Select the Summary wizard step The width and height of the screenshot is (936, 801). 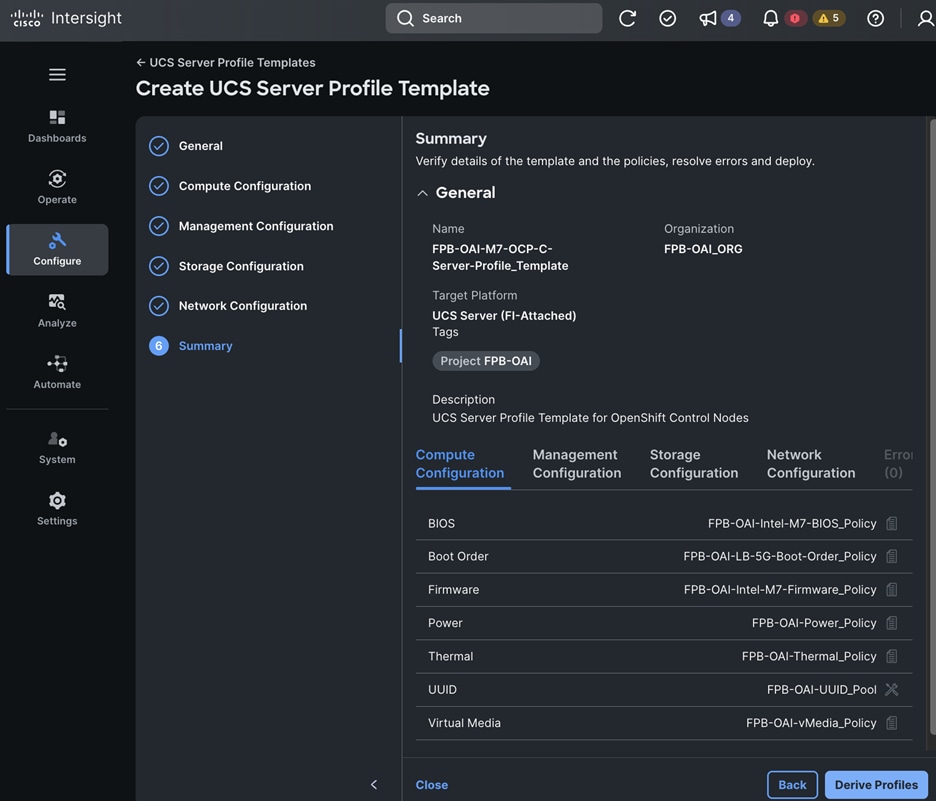coord(190,346)
